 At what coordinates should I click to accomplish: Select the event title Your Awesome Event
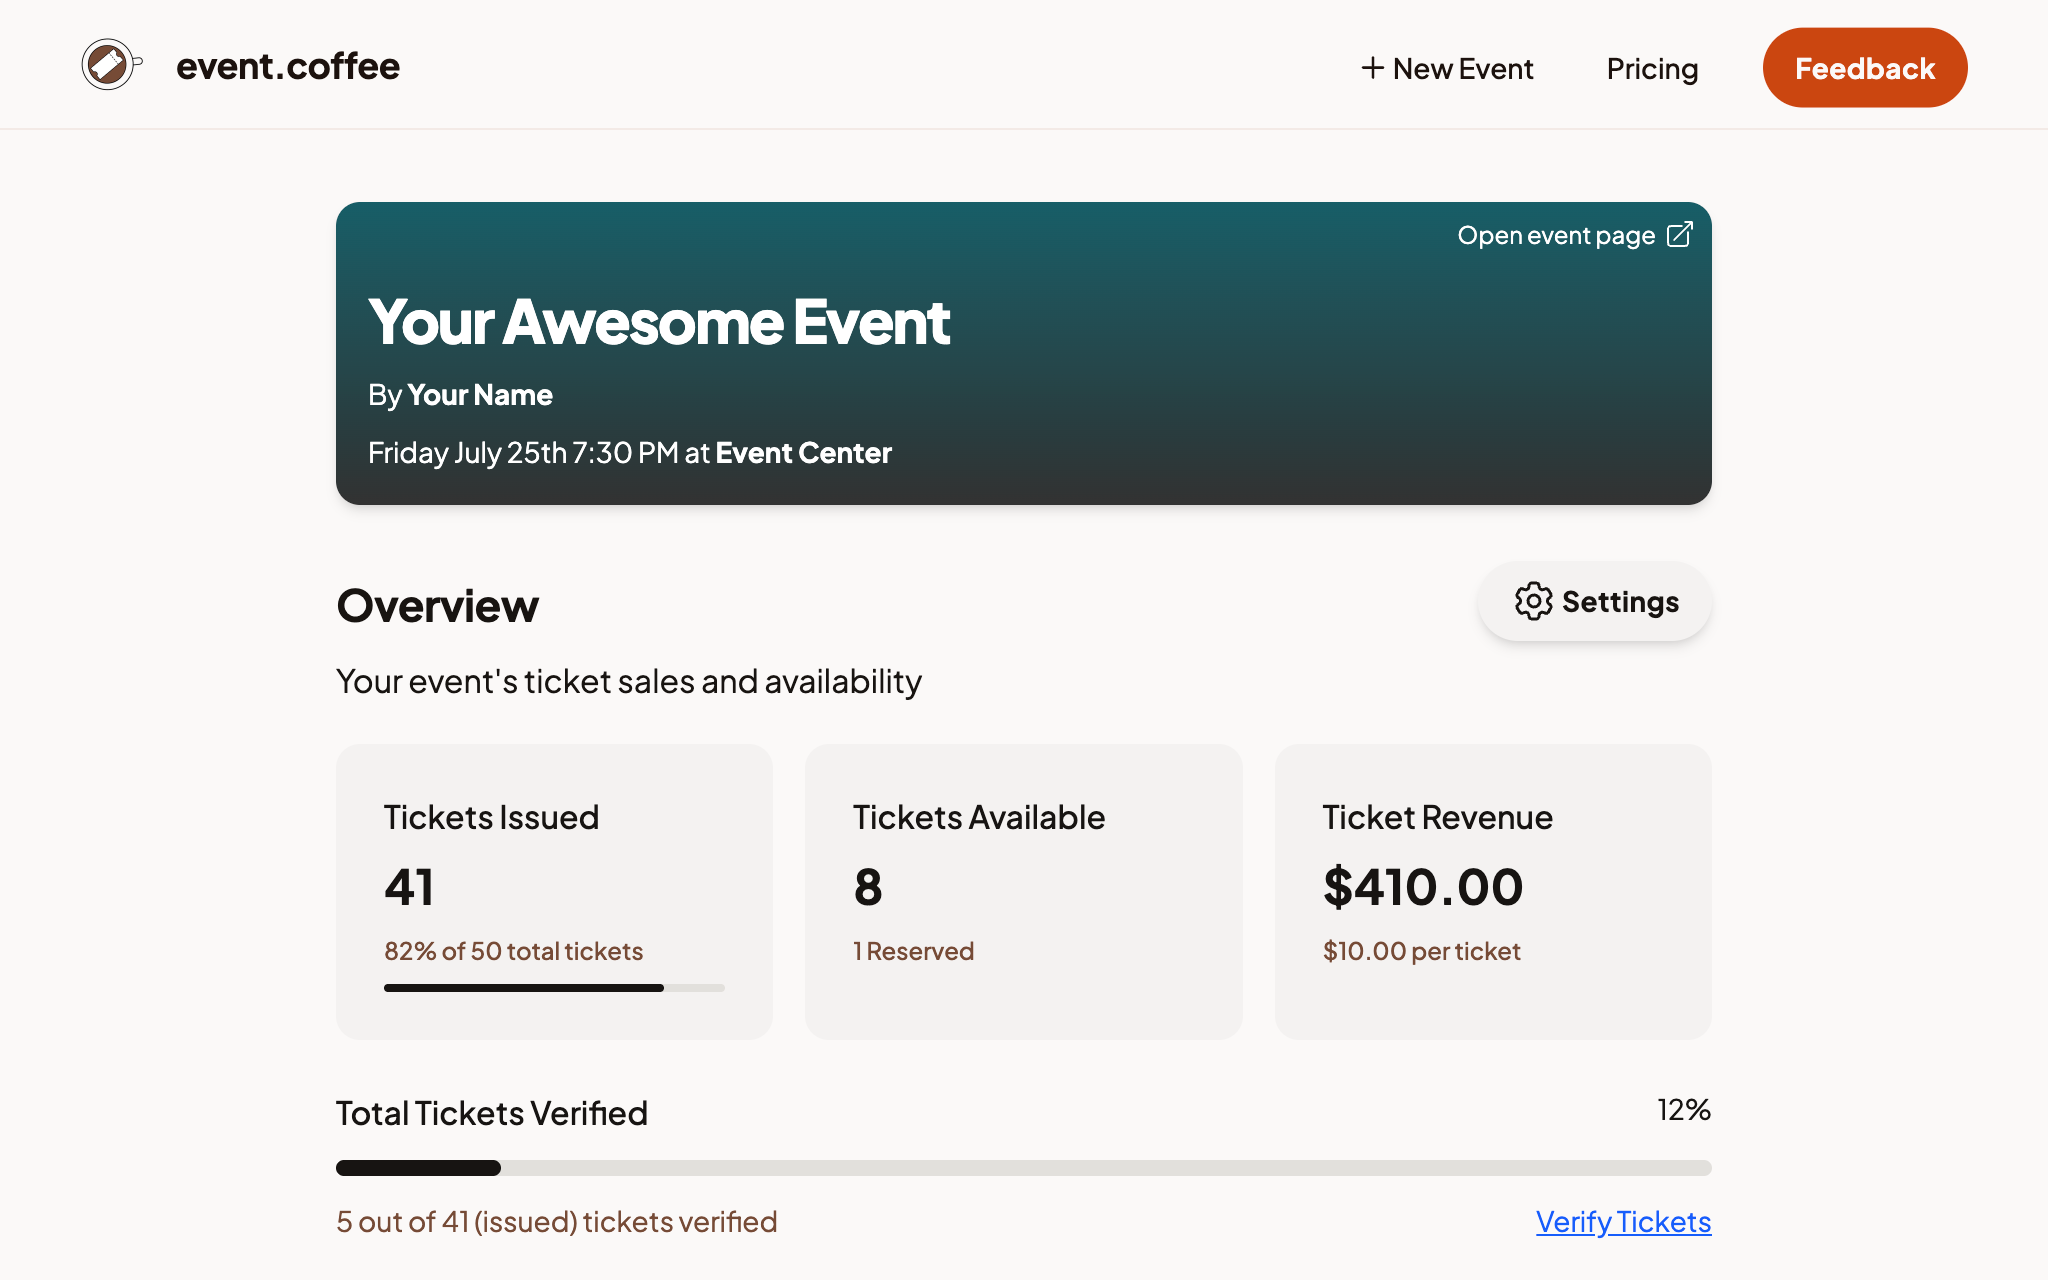[659, 321]
